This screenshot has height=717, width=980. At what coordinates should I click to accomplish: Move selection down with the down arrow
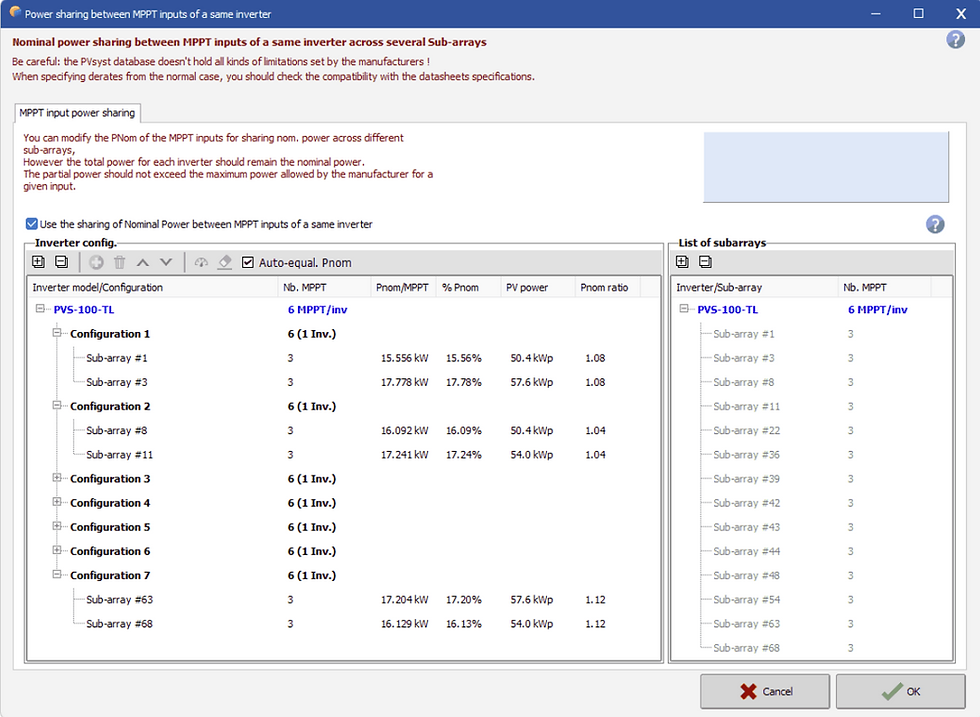[x=166, y=263]
